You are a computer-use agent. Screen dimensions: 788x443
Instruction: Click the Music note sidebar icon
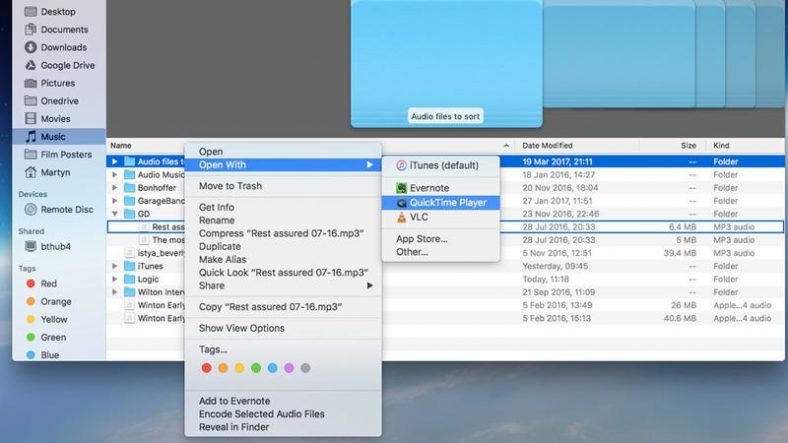point(31,137)
